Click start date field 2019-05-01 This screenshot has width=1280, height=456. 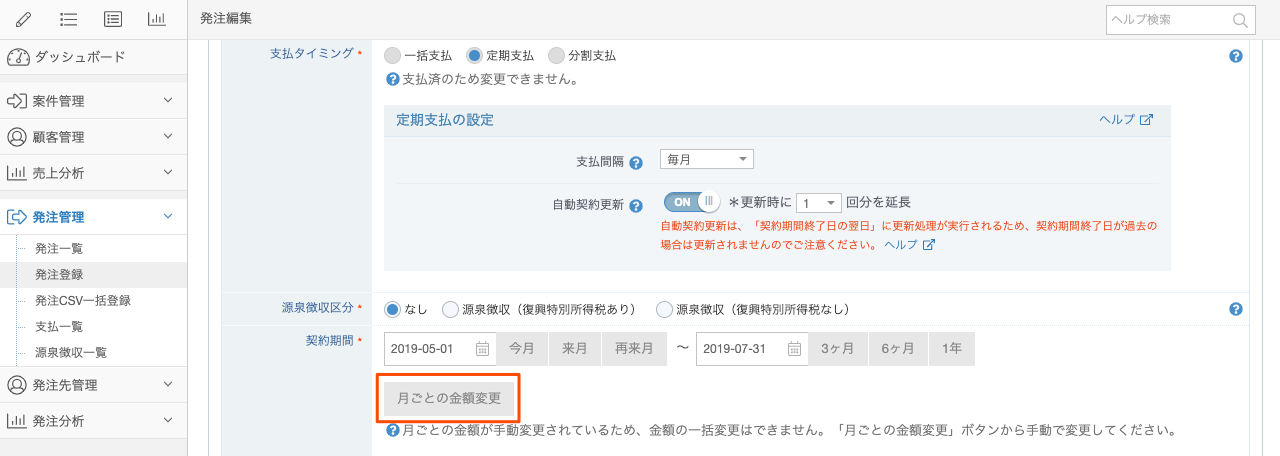tap(440, 349)
